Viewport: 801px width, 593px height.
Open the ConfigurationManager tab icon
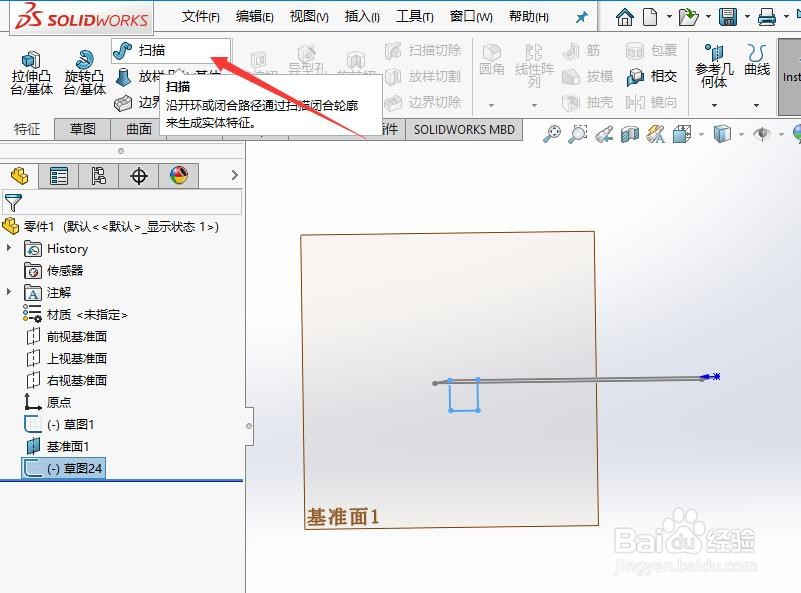point(99,176)
